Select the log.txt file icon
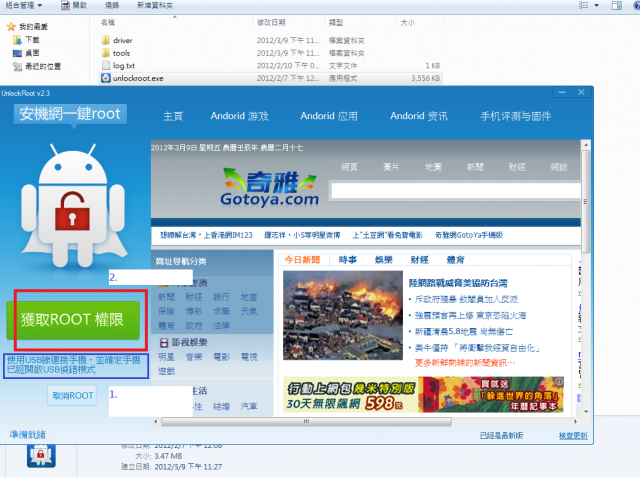Viewport: 640px width, 479px height. [x=106, y=66]
